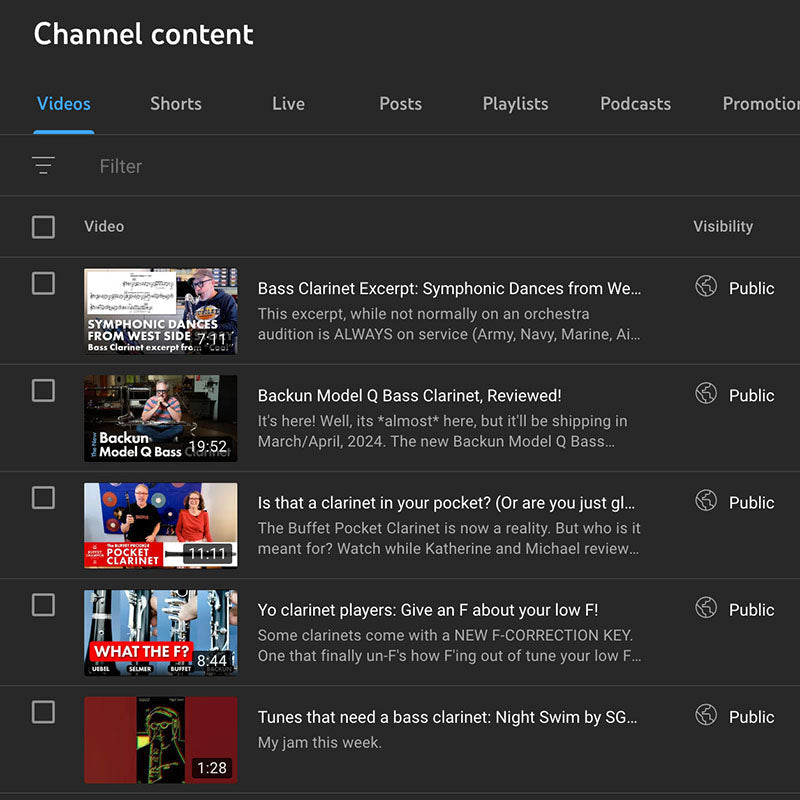This screenshot has width=800, height=800.
Task: Check the Backun Model Q video checkbox
Action: pyautogui.click(x=43, y=391)
